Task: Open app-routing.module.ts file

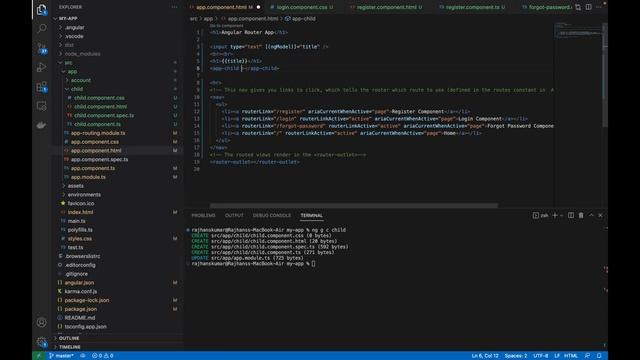Action: (x=98, y=133)
